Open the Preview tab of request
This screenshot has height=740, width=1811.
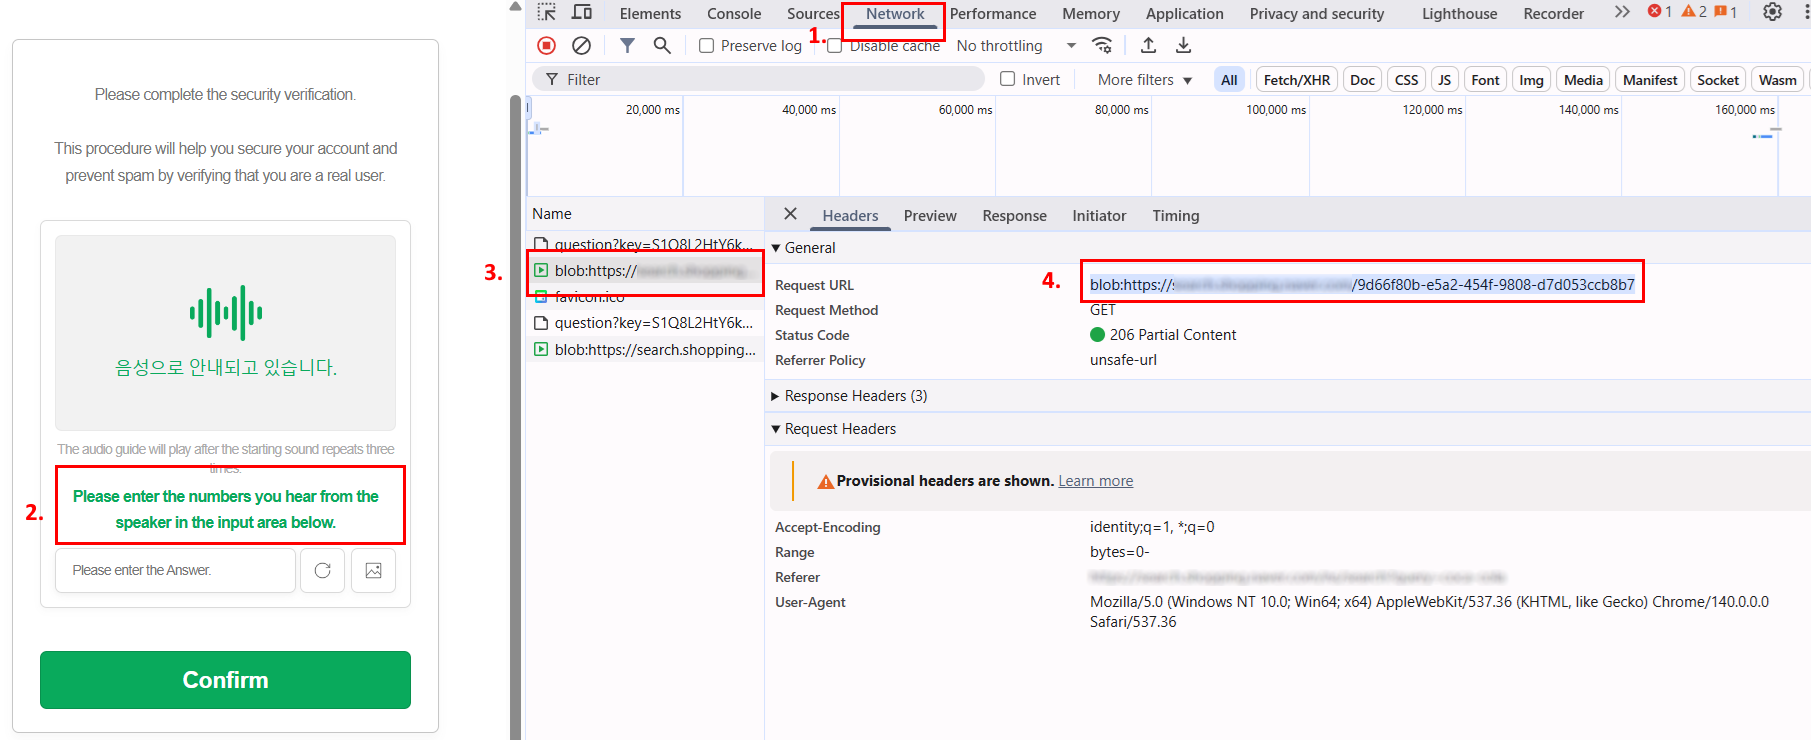929,216
